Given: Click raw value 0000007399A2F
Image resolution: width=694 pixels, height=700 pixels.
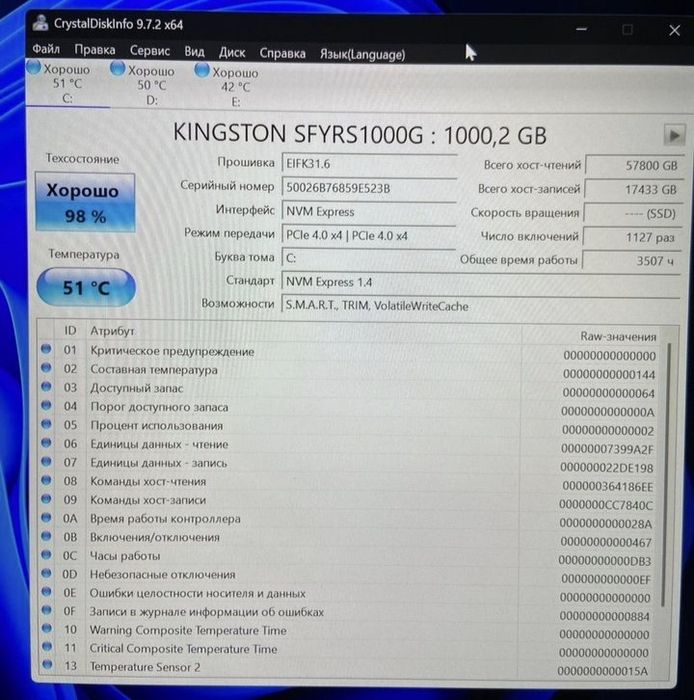Looking at the screenshot, I should click(607, 449).
